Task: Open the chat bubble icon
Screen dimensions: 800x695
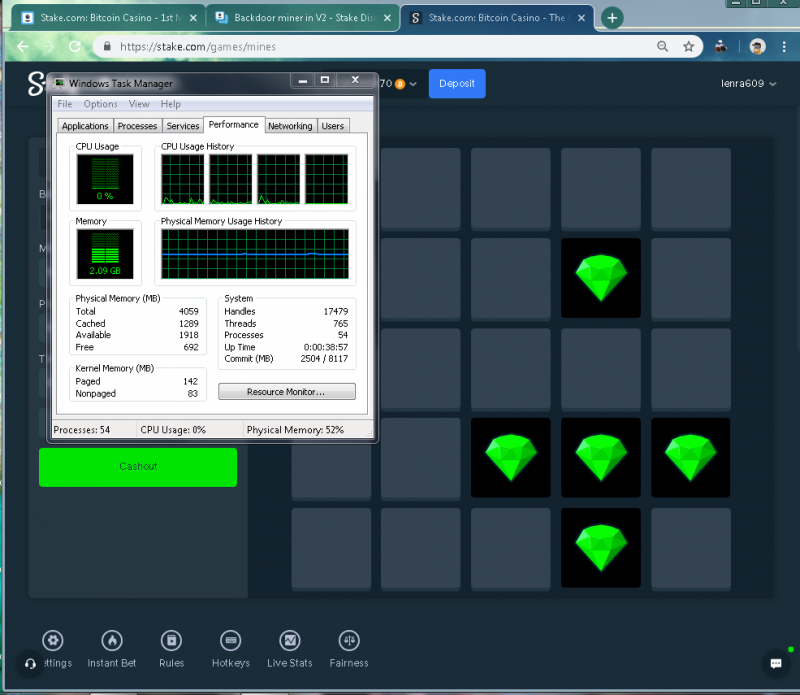Action: 776,663
